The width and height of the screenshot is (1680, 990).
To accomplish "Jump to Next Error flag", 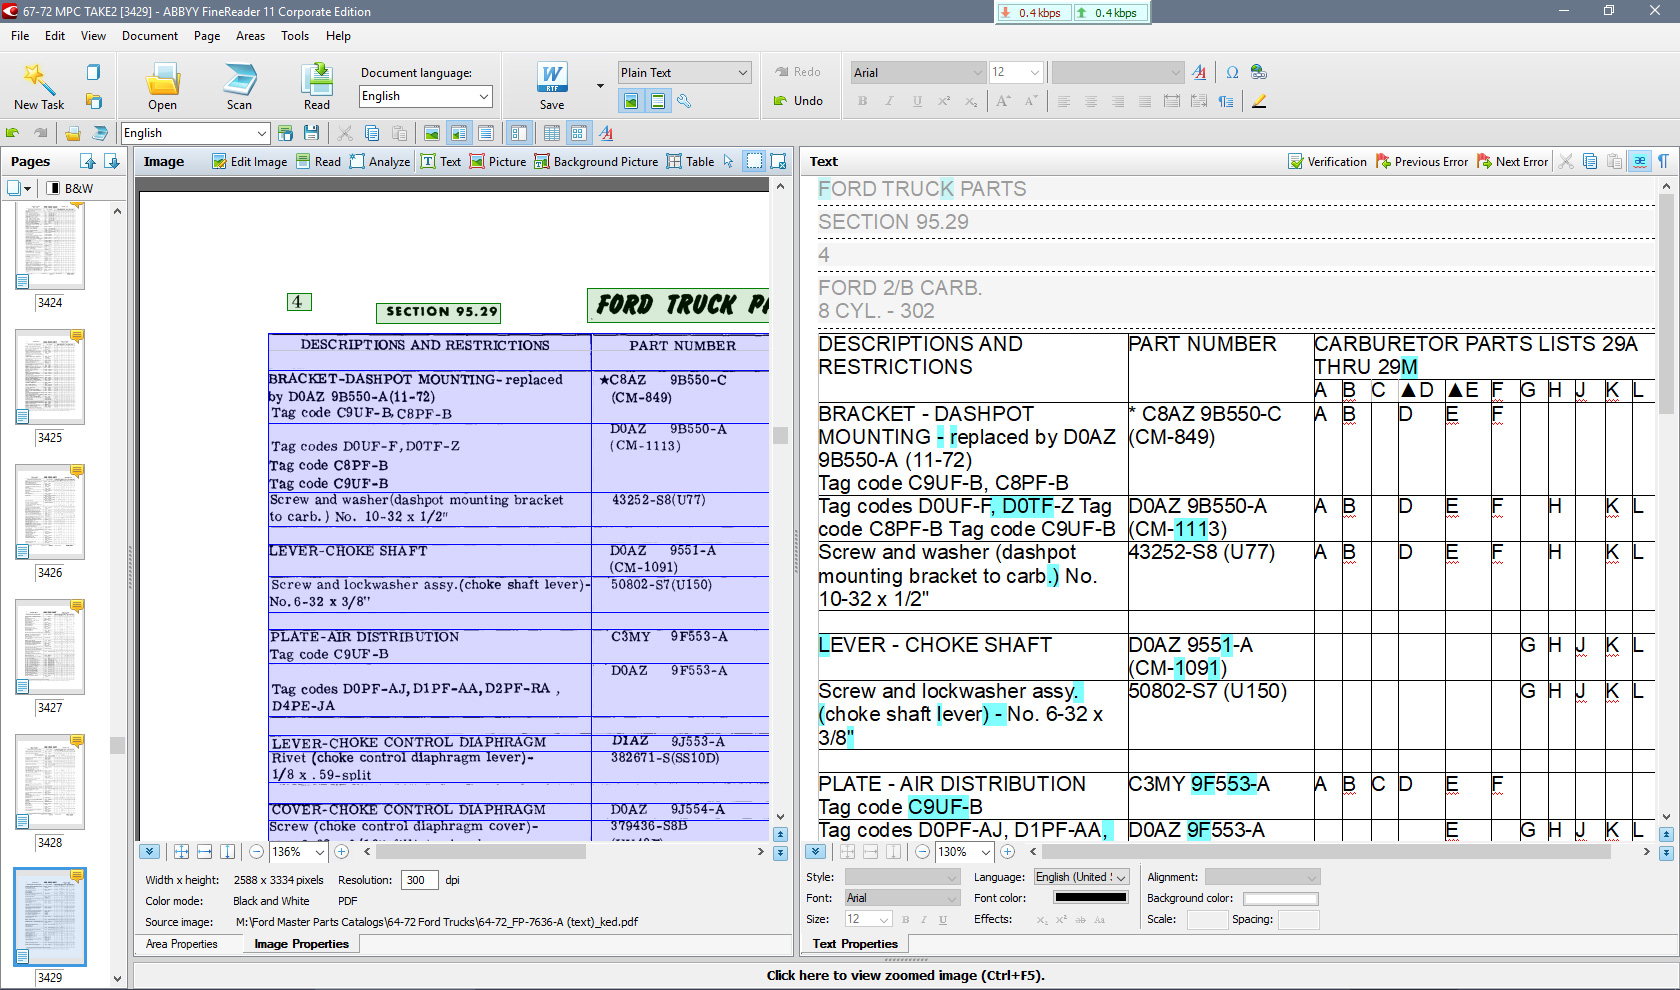I will [1512, 161].
